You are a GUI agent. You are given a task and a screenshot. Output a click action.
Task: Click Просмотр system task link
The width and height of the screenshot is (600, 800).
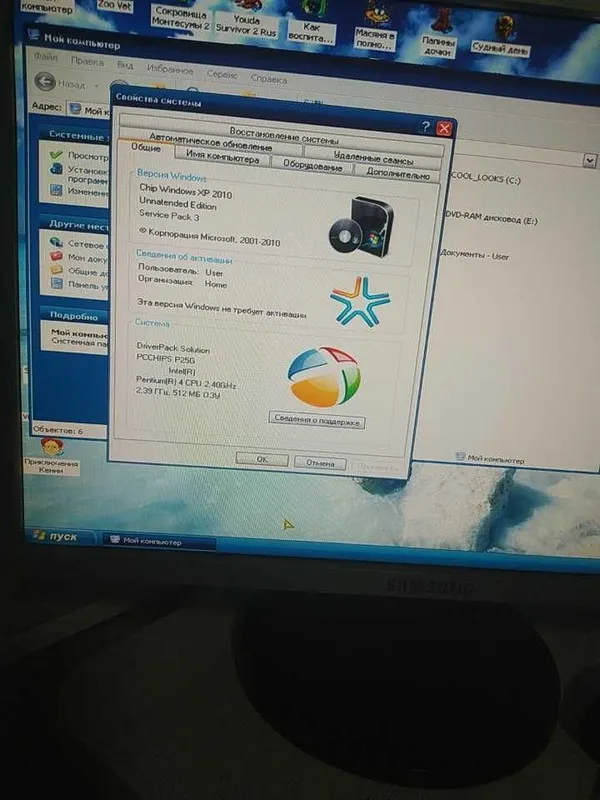click(88, 156)
